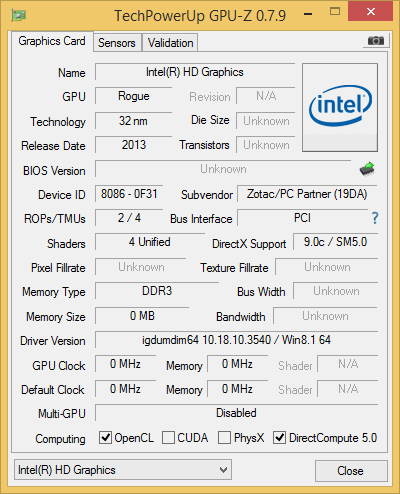400x494 pixels.
Task: Click the GPU field showing Rogue
Action: 134,96
